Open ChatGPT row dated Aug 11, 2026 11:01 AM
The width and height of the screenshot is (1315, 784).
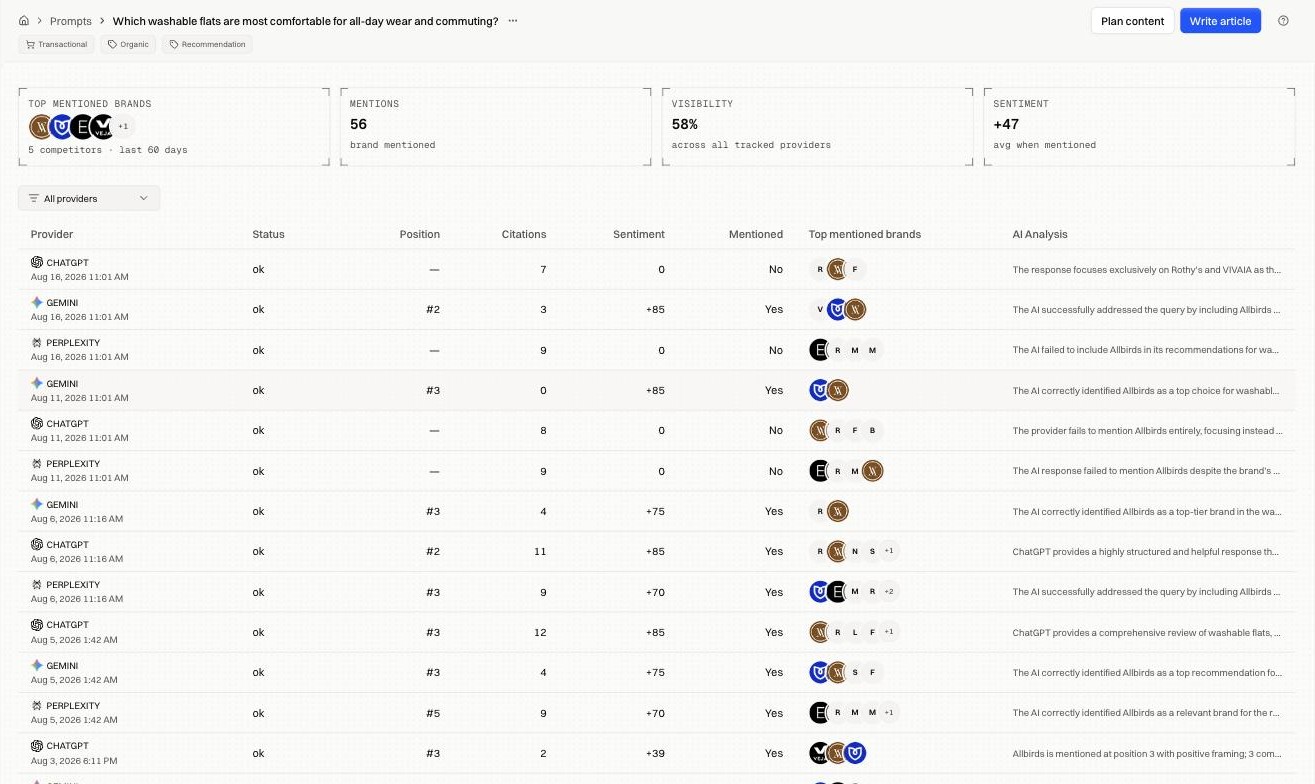pos(657,430)
